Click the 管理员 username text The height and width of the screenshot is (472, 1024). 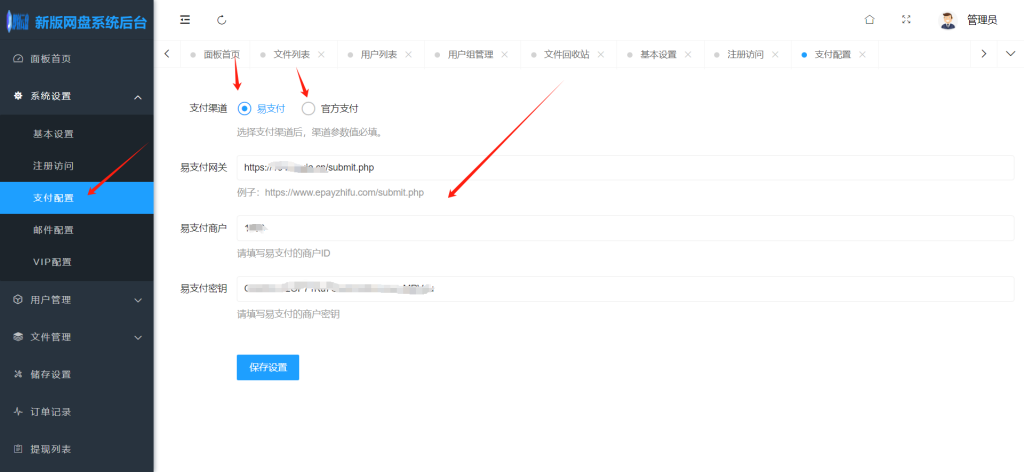(982, 20)
